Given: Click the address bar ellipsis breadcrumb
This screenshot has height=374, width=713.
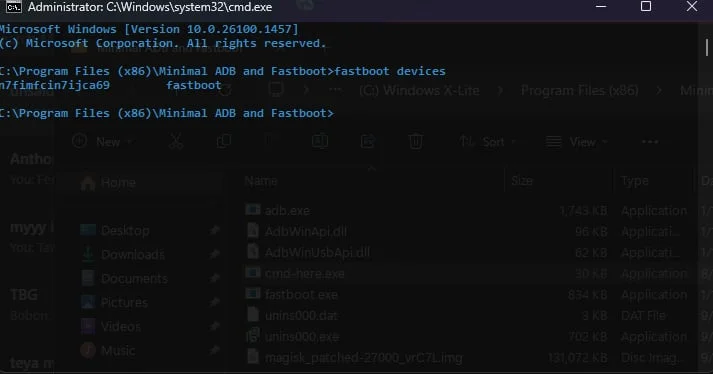Looking at the screenshot, I should point(335,90).
